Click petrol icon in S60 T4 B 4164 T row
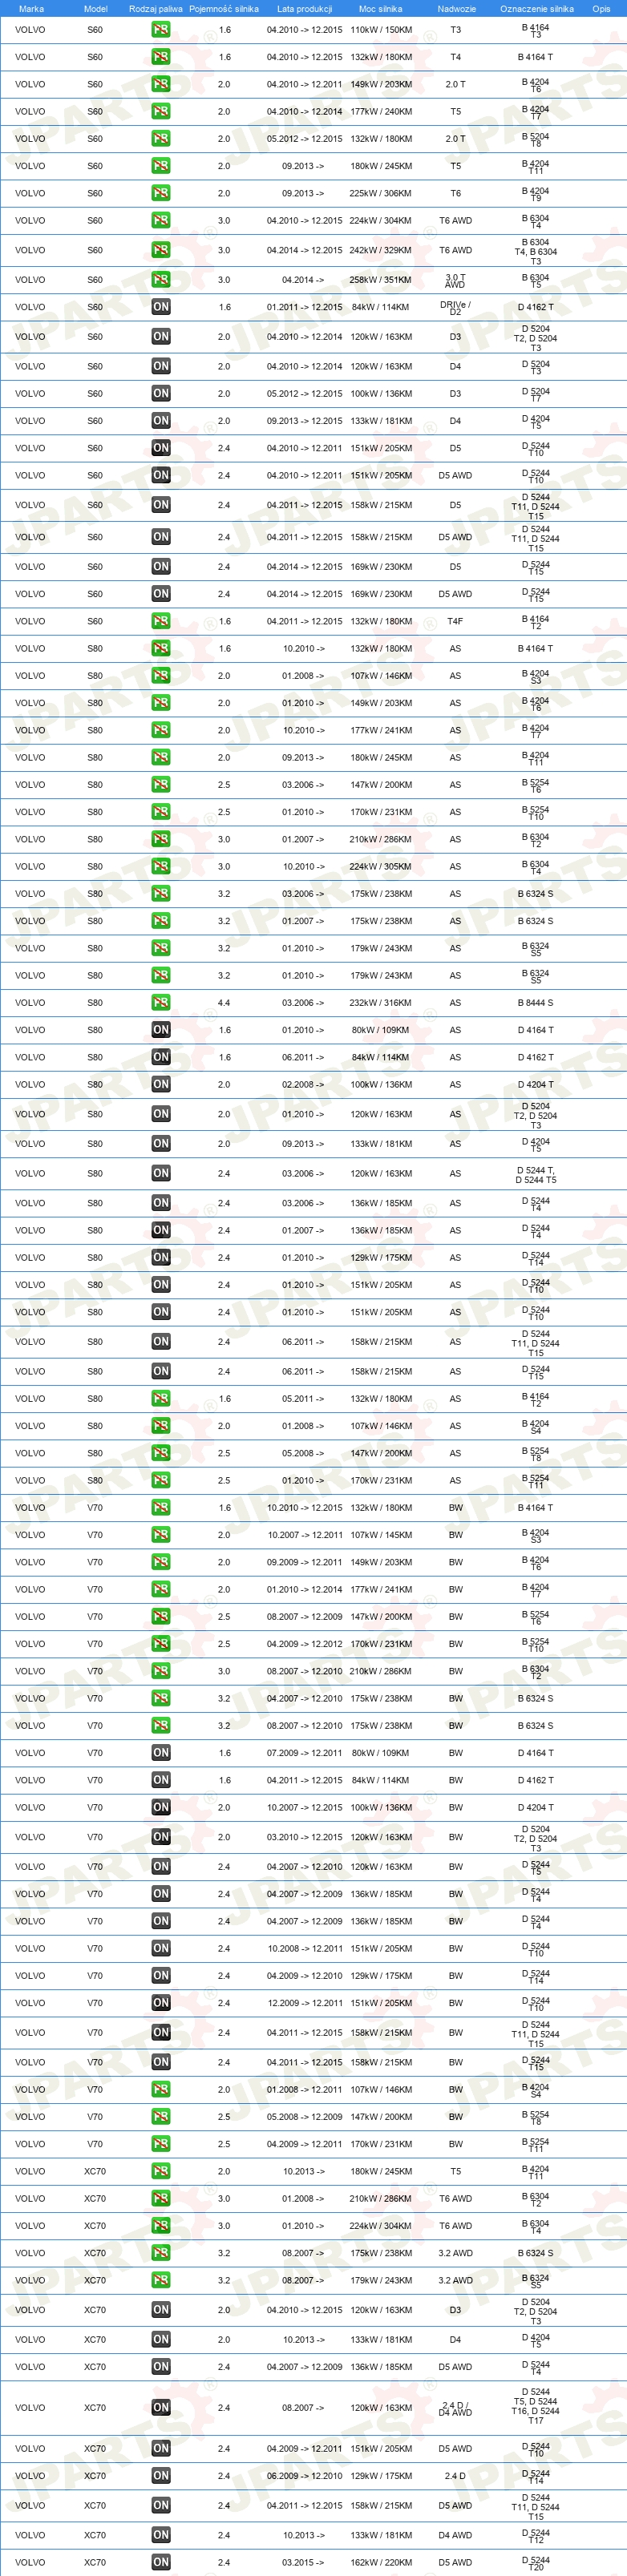 point(160,57)
